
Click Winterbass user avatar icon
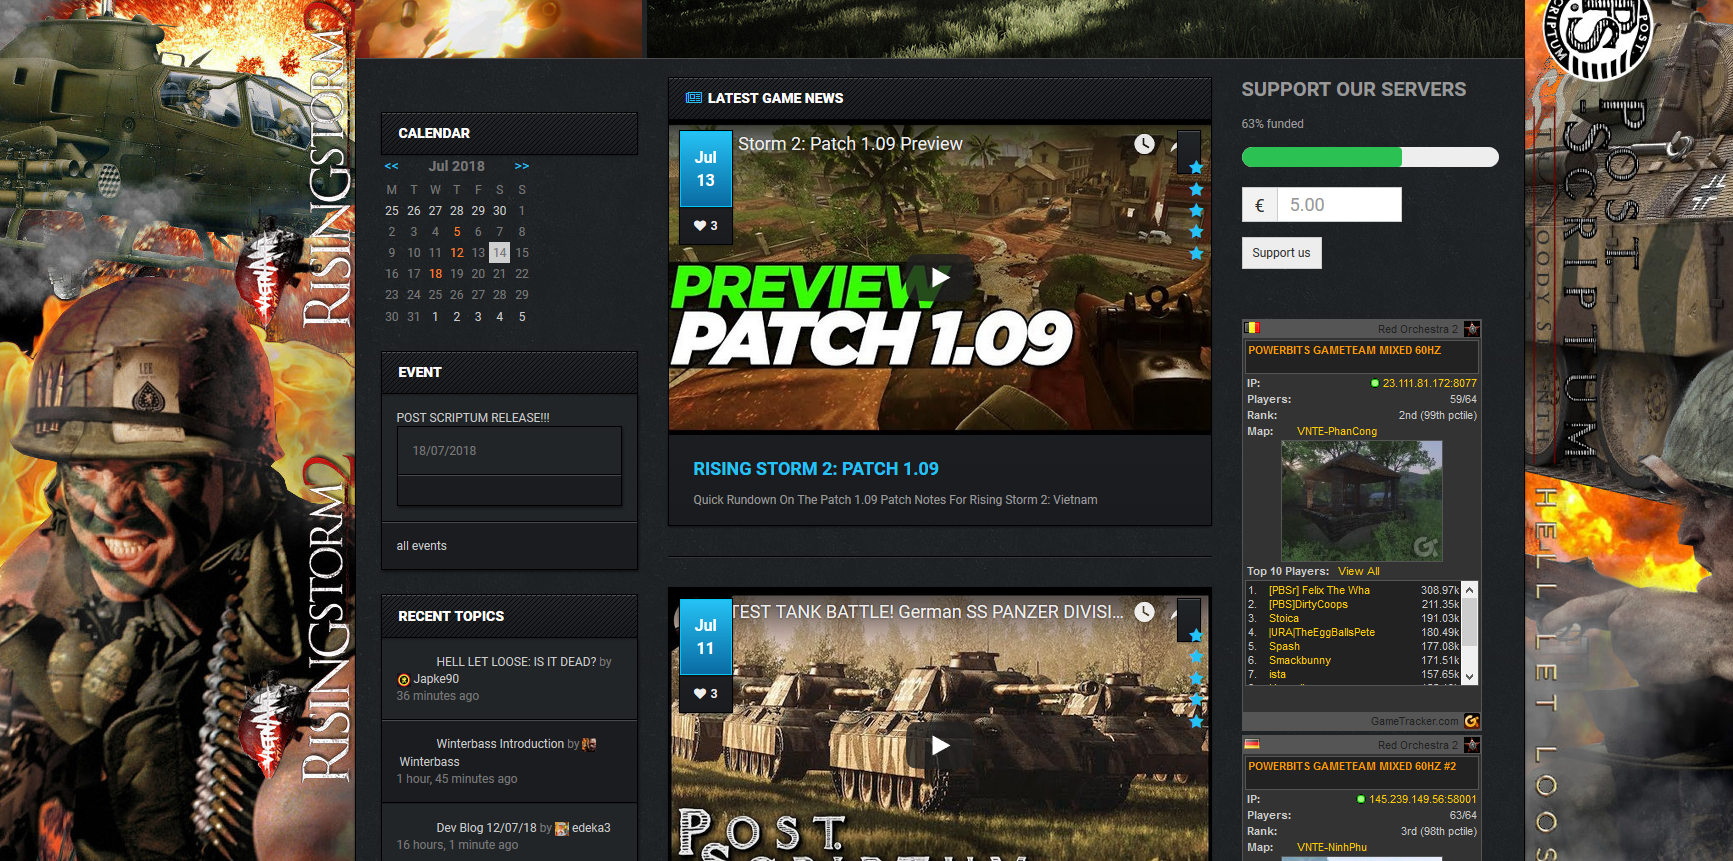pyautogui.click(x=589, y=744)
